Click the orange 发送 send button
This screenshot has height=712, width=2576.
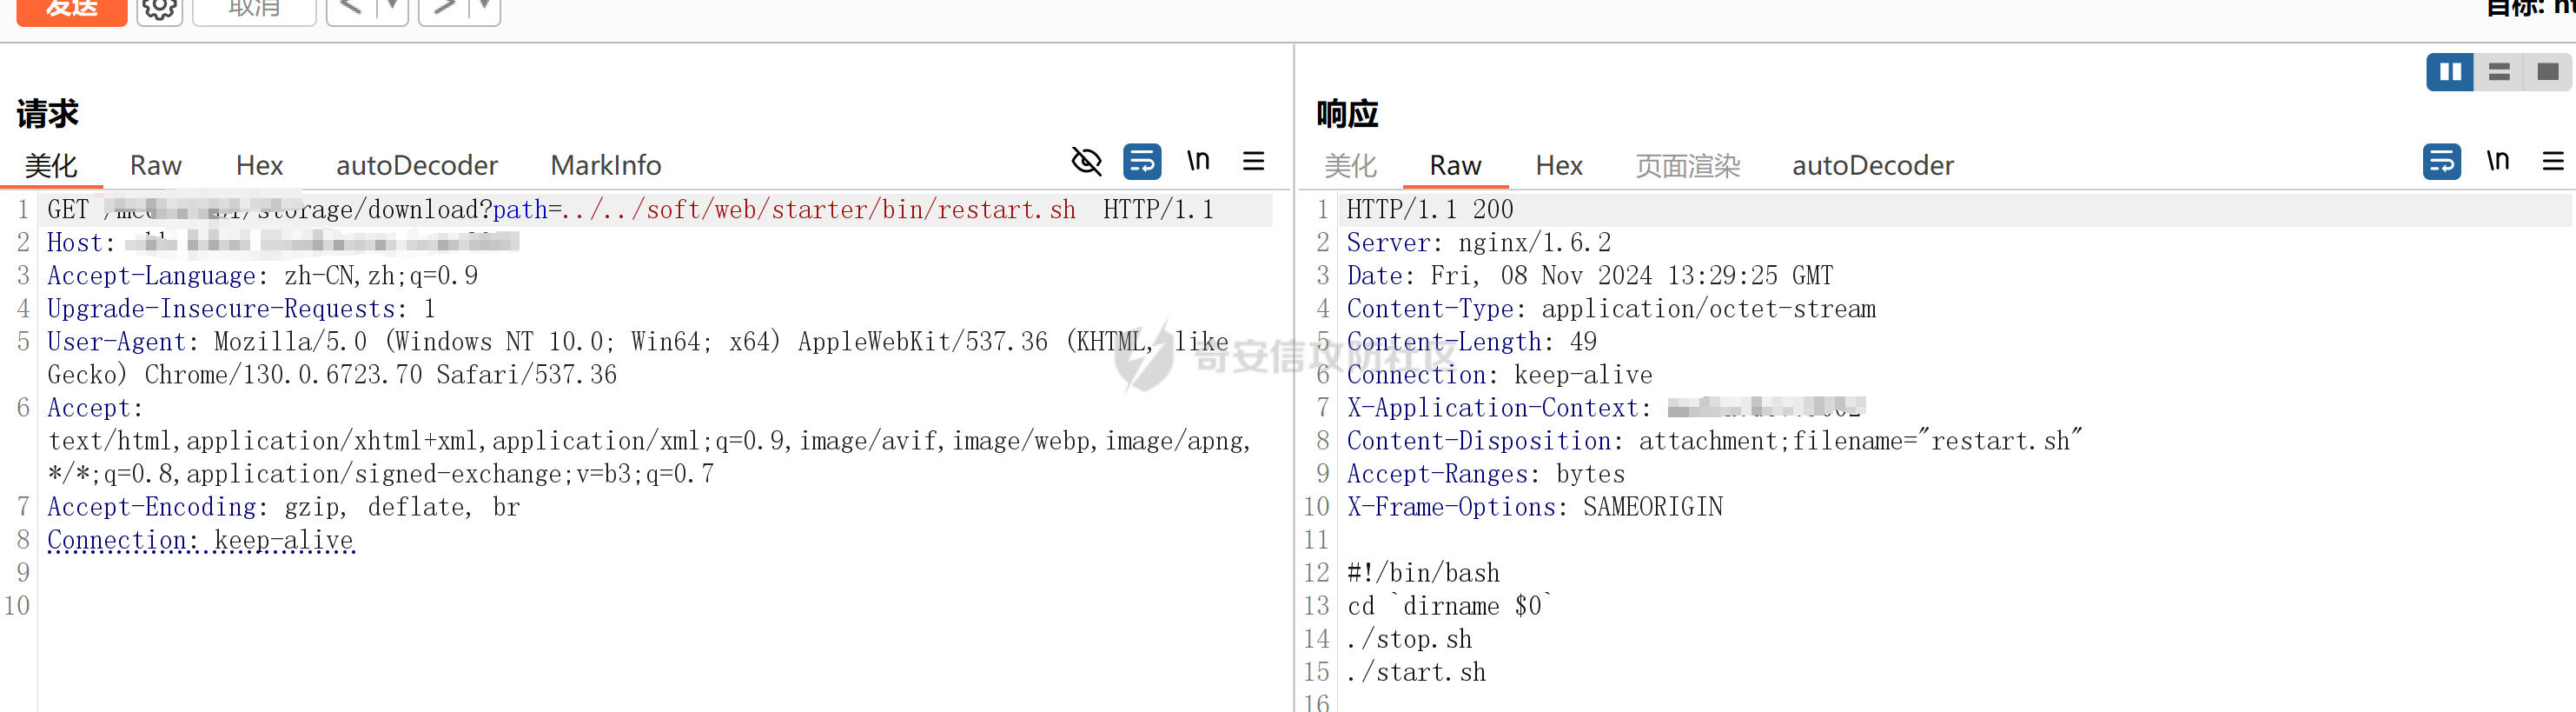tap(72, 10)
